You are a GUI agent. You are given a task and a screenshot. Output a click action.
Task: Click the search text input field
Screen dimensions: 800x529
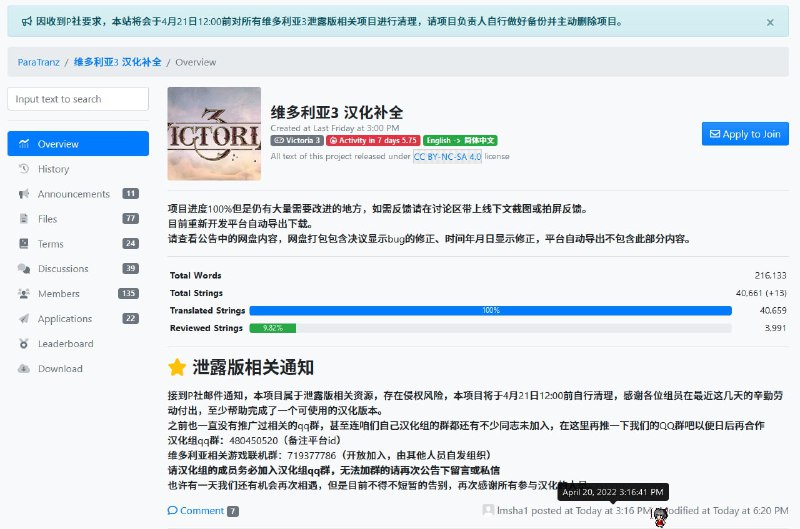pos(78,99)
